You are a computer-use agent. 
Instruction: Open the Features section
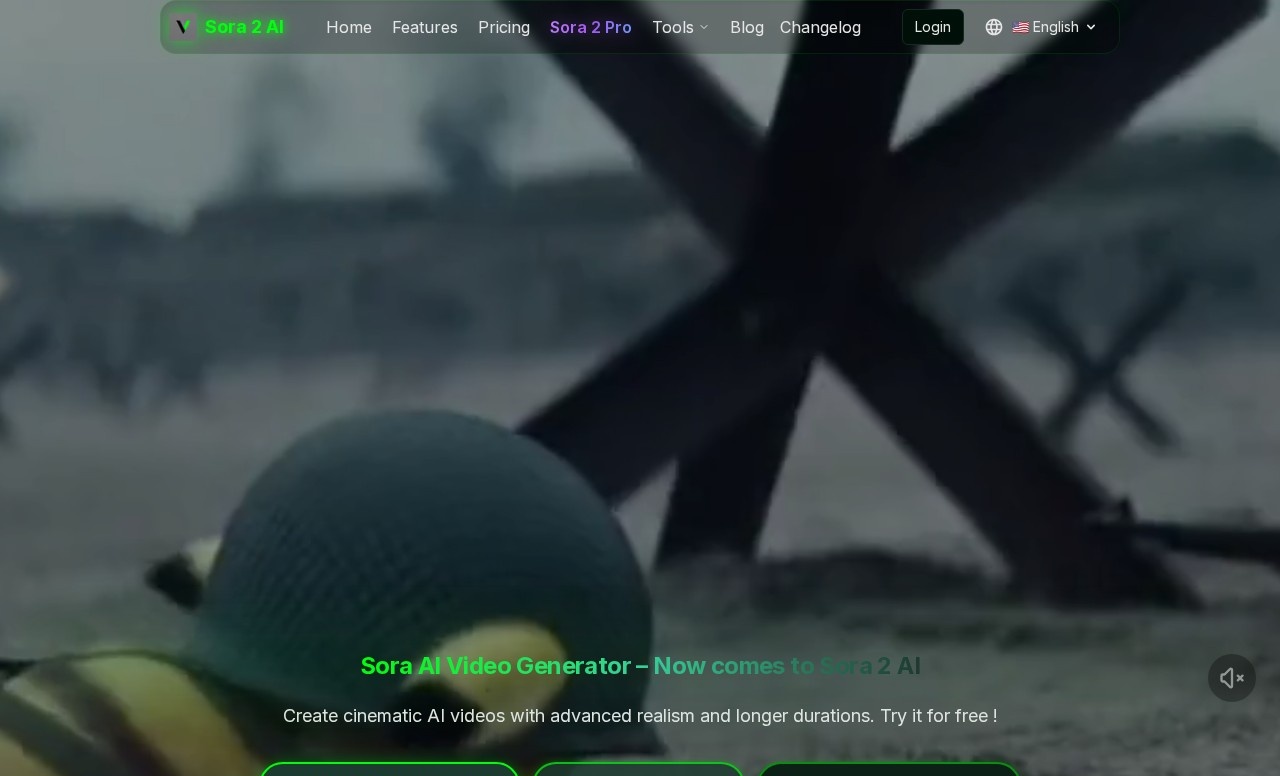pos(425,27)
